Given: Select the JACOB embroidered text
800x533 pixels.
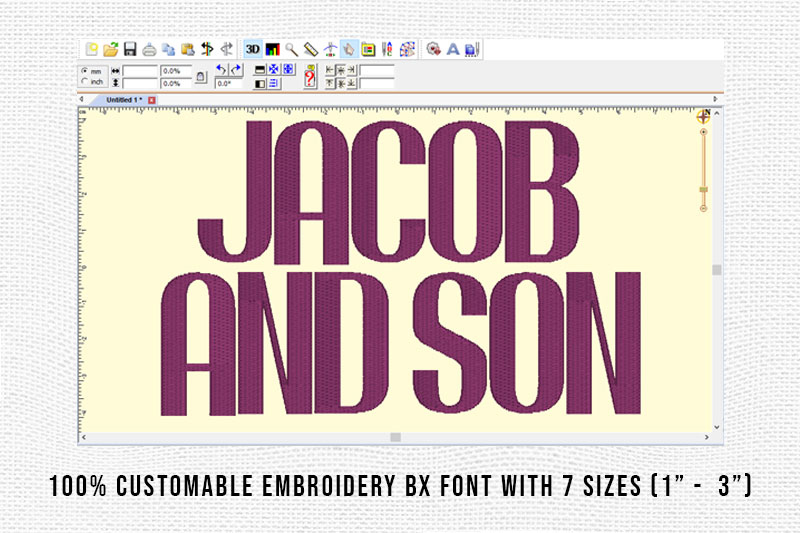Looking at the screenshot, I should [x=388, y=192].
